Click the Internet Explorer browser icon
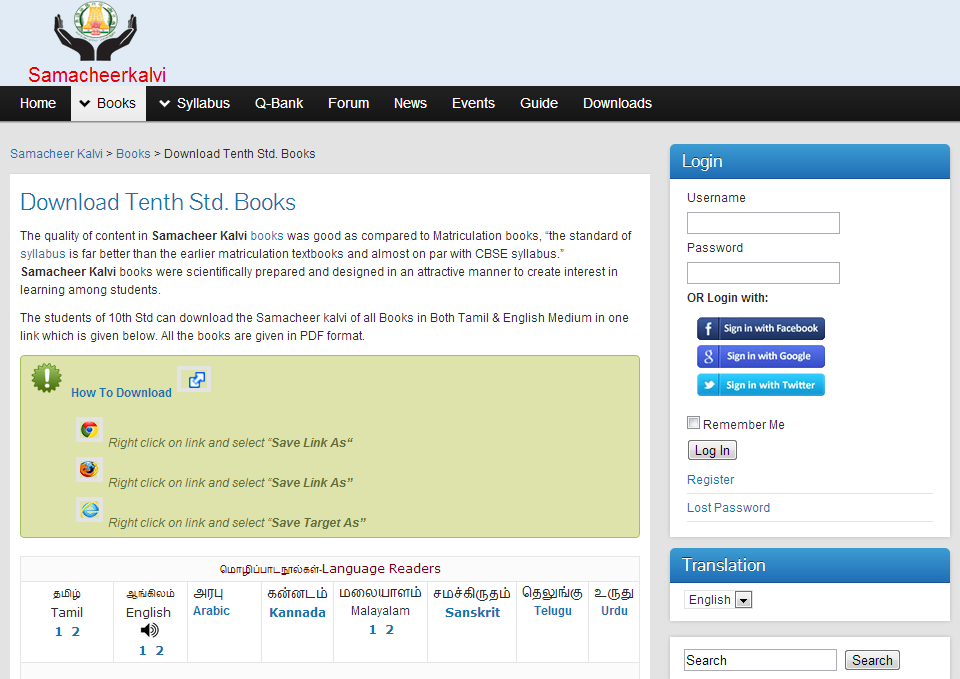960x679 pixels. coord(89,509)
